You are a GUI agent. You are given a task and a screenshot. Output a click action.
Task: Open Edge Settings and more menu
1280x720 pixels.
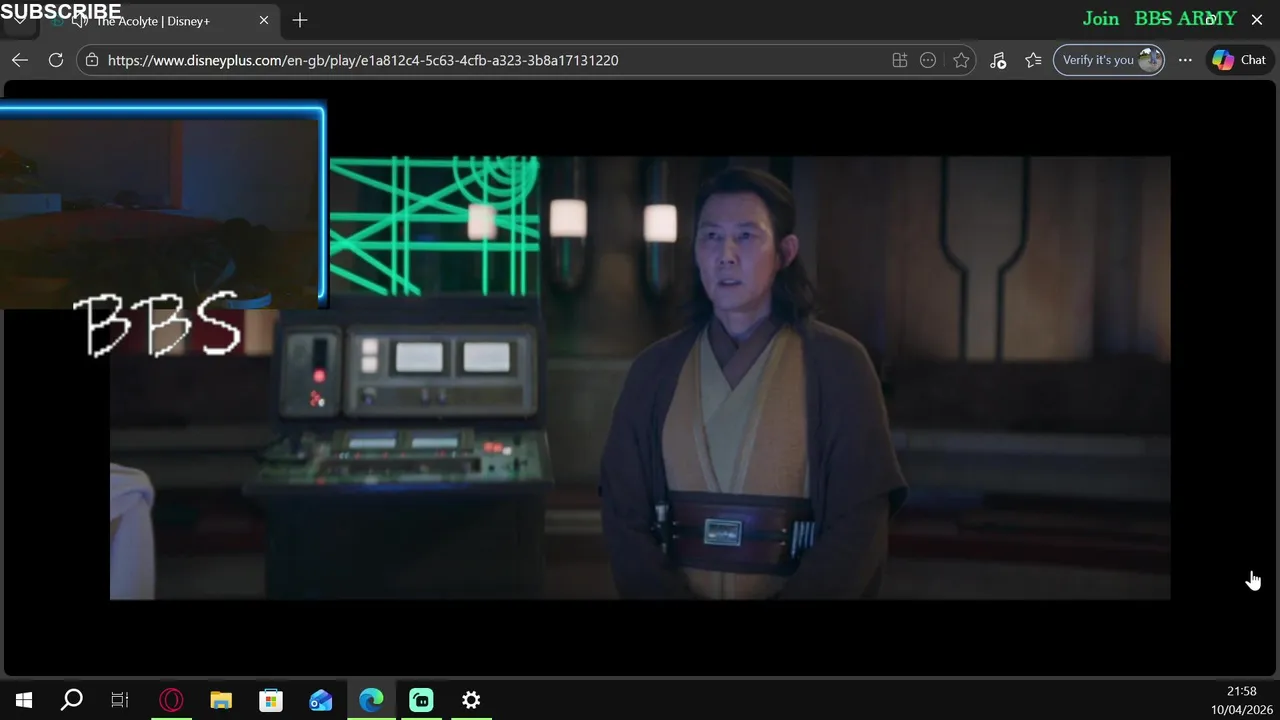pyautogui.click(x=1185, y=60)
